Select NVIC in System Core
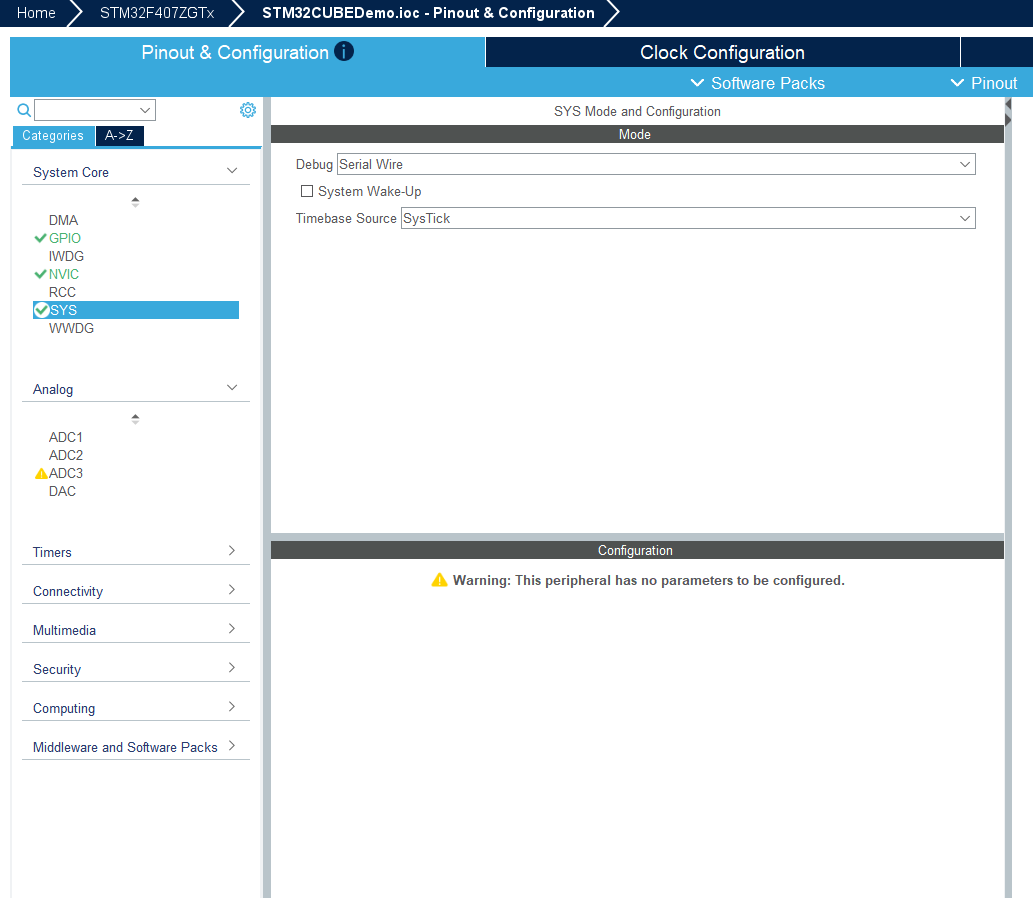Viewport: 1033px width, 898px height. click(x=63, y=274)
